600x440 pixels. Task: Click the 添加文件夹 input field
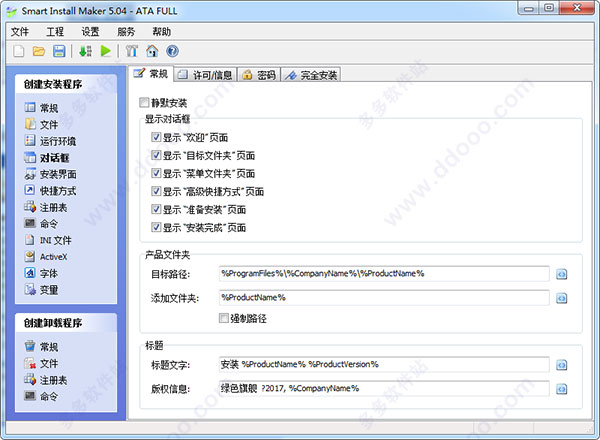384,298
